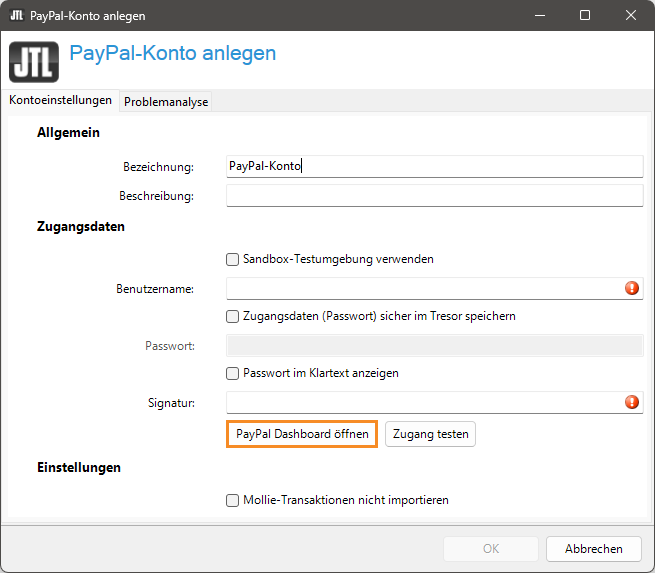Minimize the PayPal-Konto anlegen window
The width and height of the screenshot is (655, 573).
pos(539,15)
